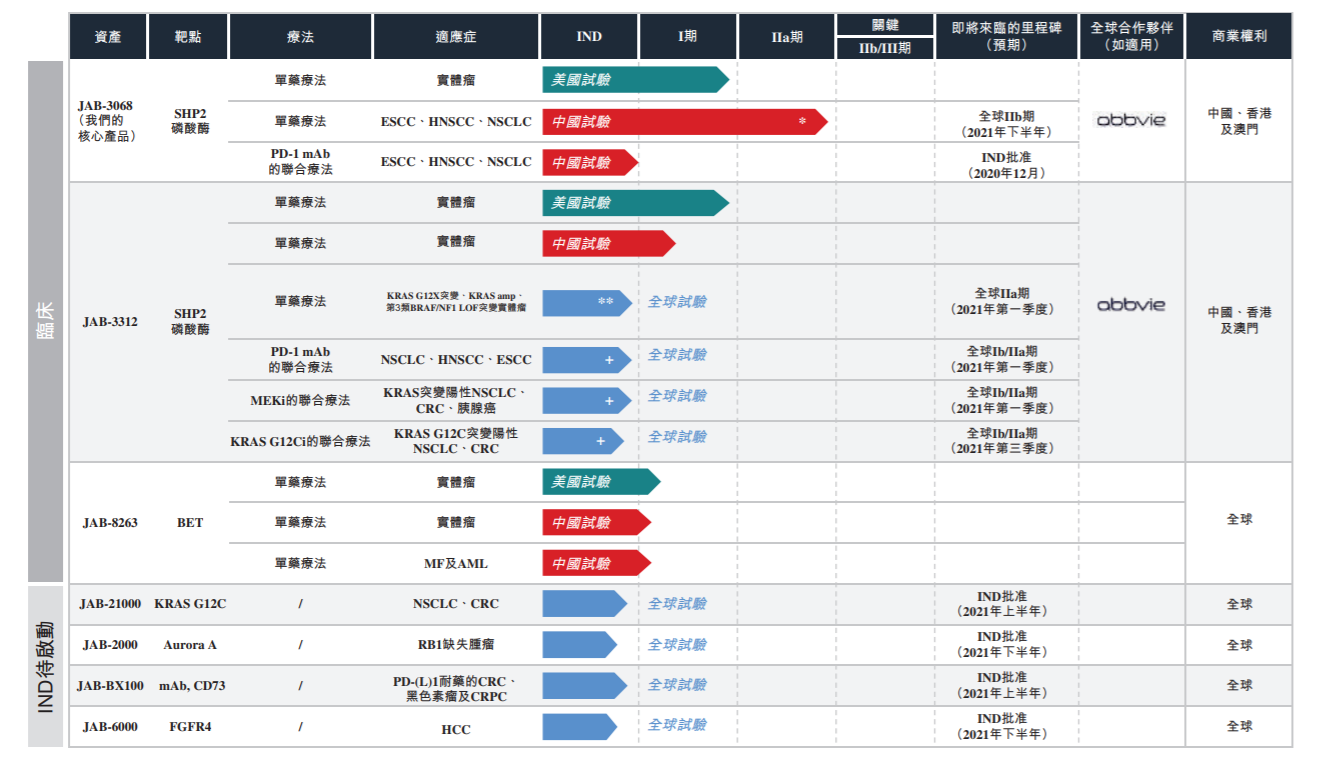1319x772 pixels.
Task: Click the IND批准 (2020年12月) milestone
Action: (x=1007, y=165)
